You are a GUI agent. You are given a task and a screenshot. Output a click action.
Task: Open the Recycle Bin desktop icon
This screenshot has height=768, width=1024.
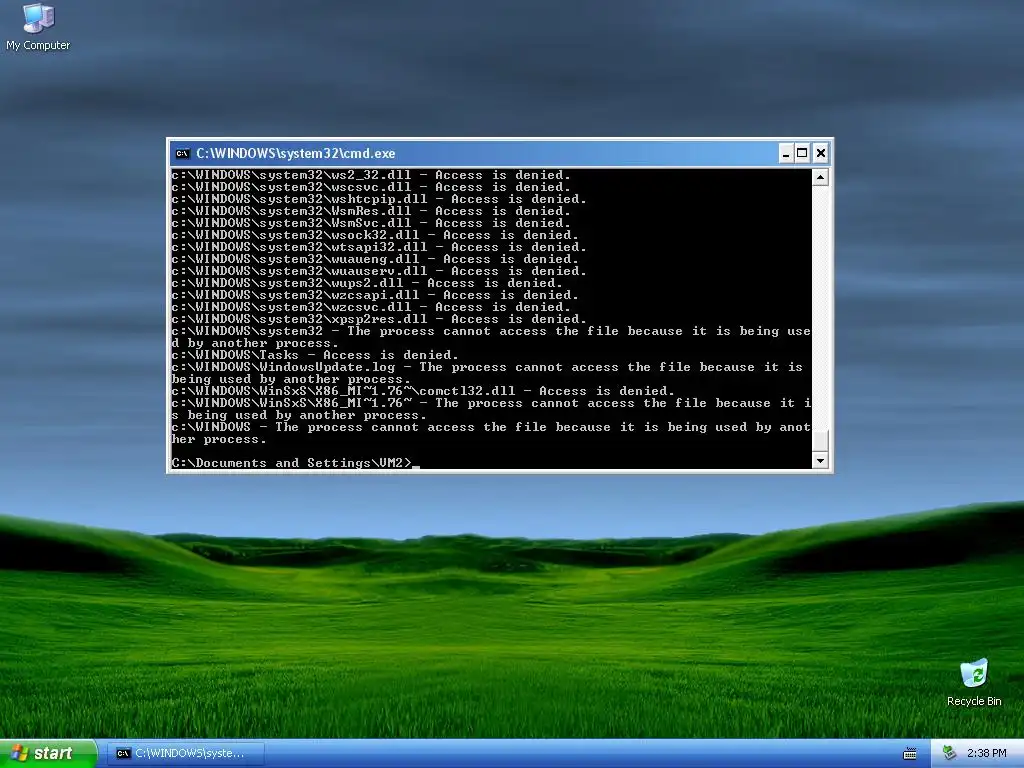[x=974, y=683]
